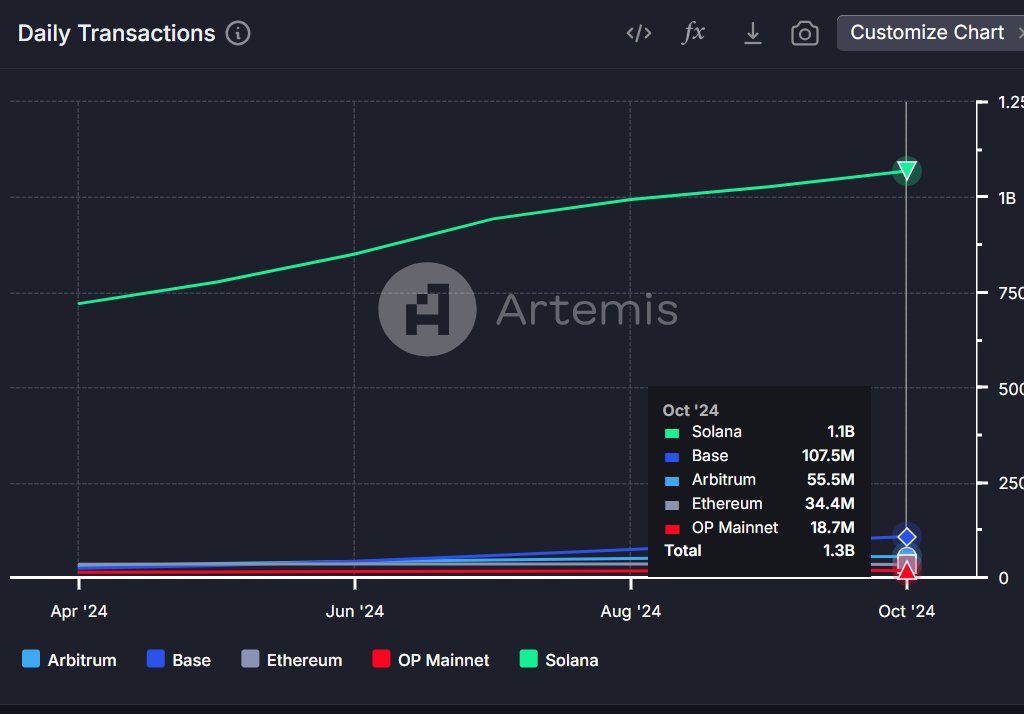Click the Artemis watermark logo
Viewport: 1024px width, 714px height.
coord(427,309)
